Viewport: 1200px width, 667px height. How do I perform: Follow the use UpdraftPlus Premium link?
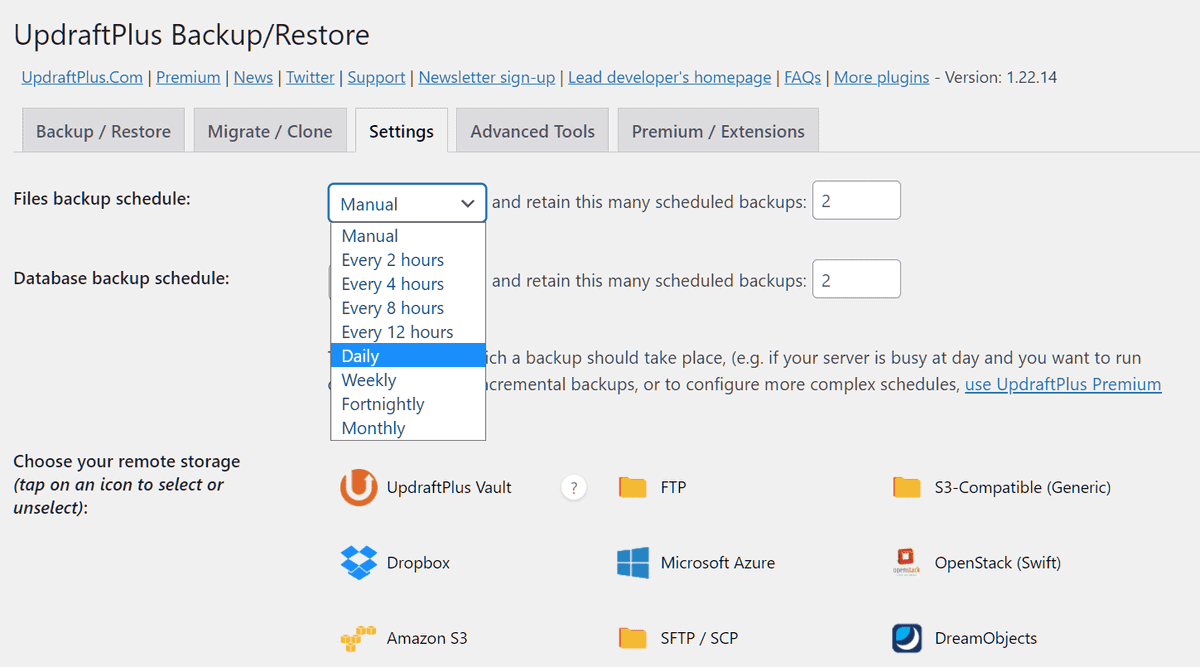(x=1062, y=384)
